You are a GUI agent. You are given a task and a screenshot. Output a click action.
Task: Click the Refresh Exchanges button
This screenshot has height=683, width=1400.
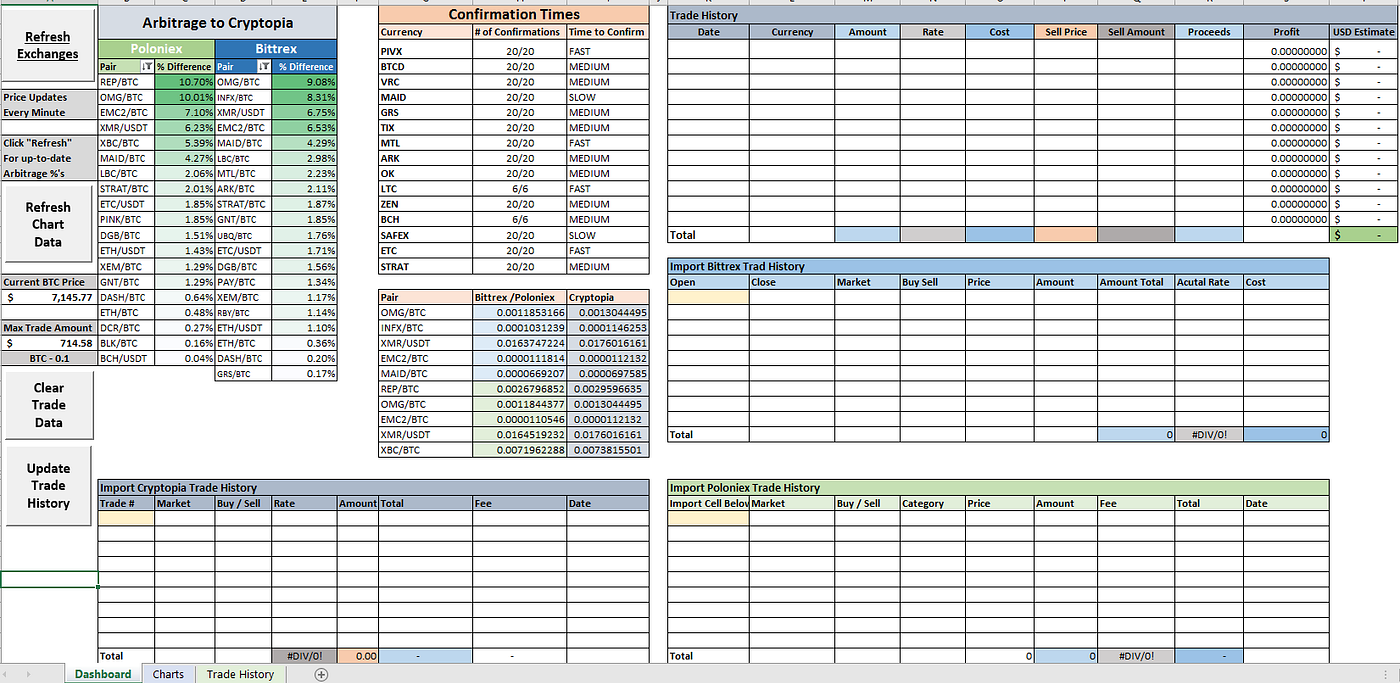tap(48, 45)
